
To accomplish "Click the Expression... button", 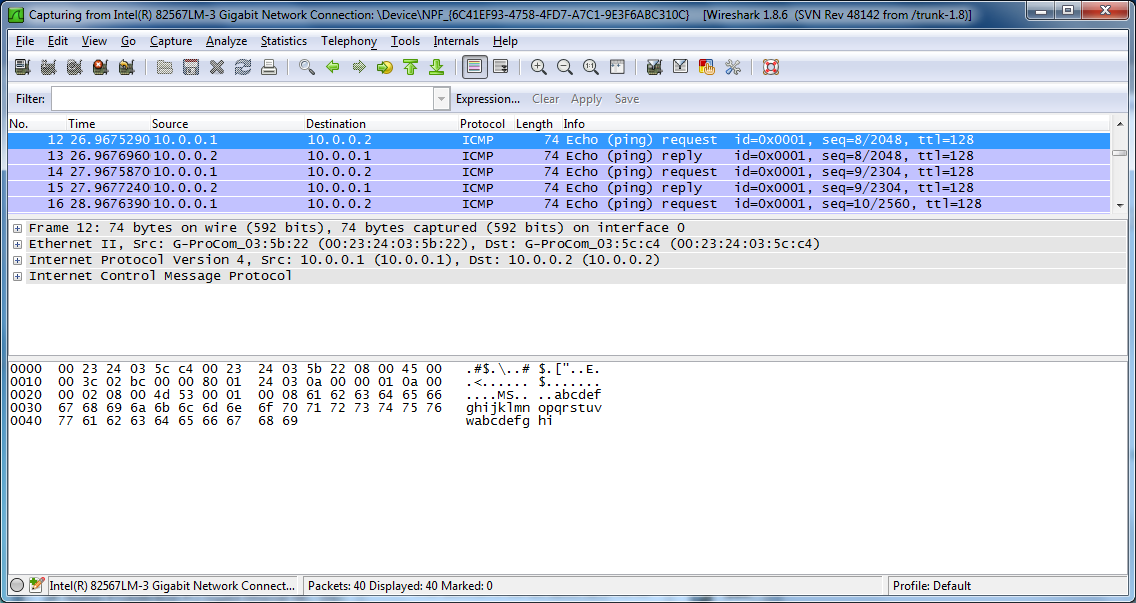I will 487,99.
